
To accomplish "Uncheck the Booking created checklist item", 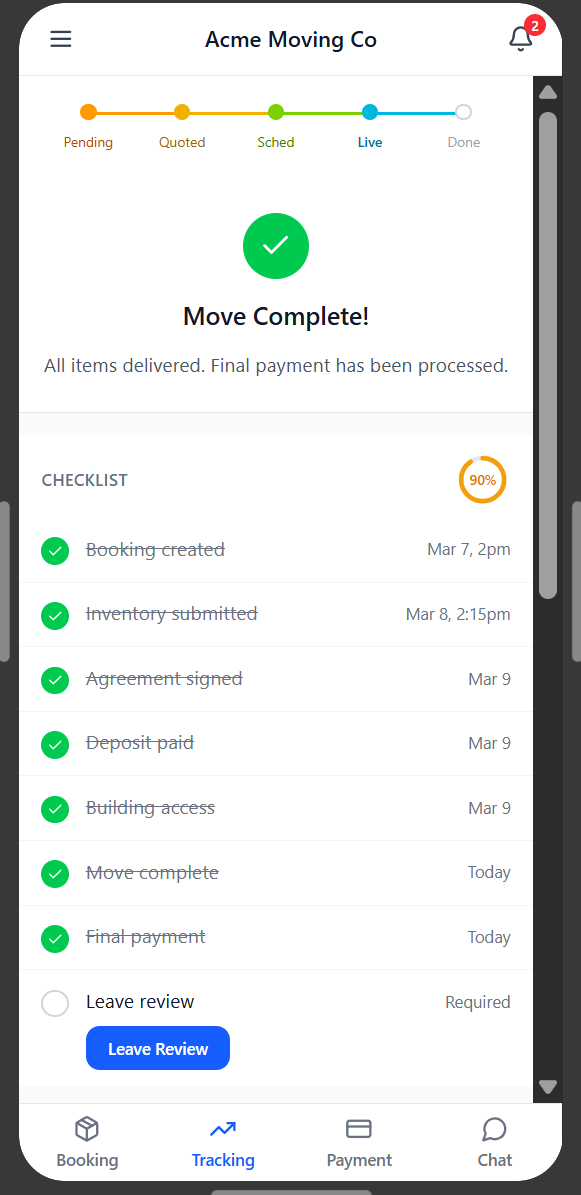I will 55,550.
